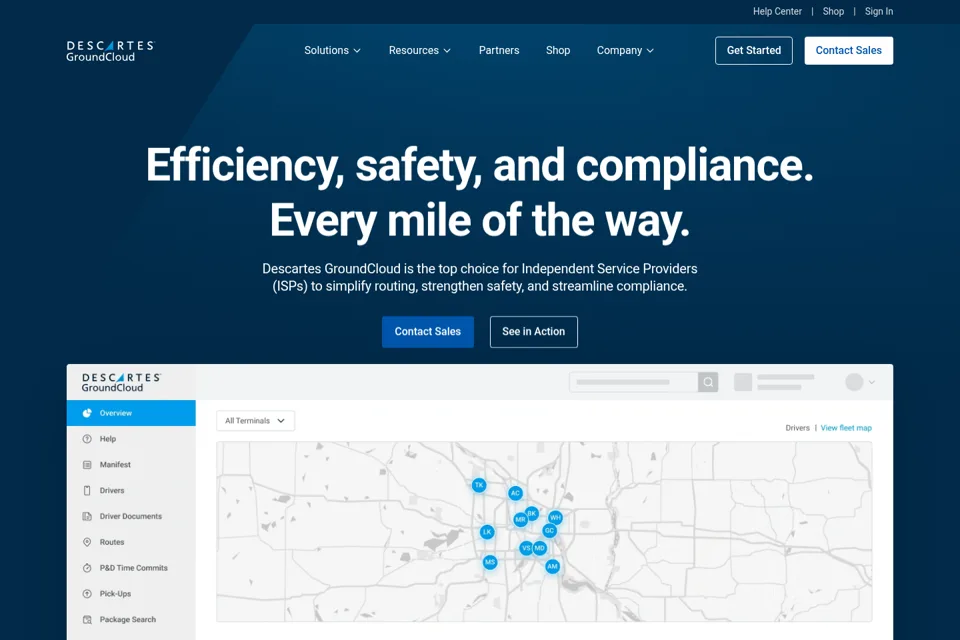The width and height of the screenshot is (960, 640).
Task: Click the Routes label in sidebar
Action: pos(112,542)
